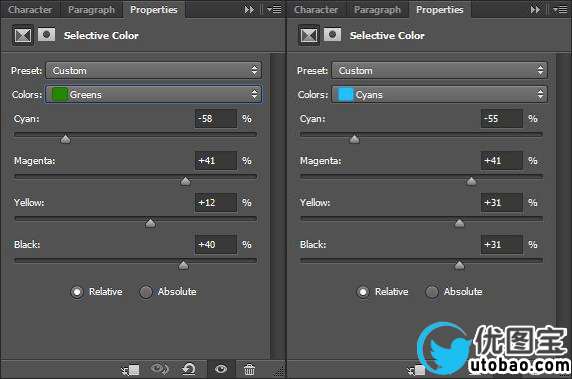Click Black slider handle in Cyans panel
This screenshot has width=572, height=379.
coord(459,265)
